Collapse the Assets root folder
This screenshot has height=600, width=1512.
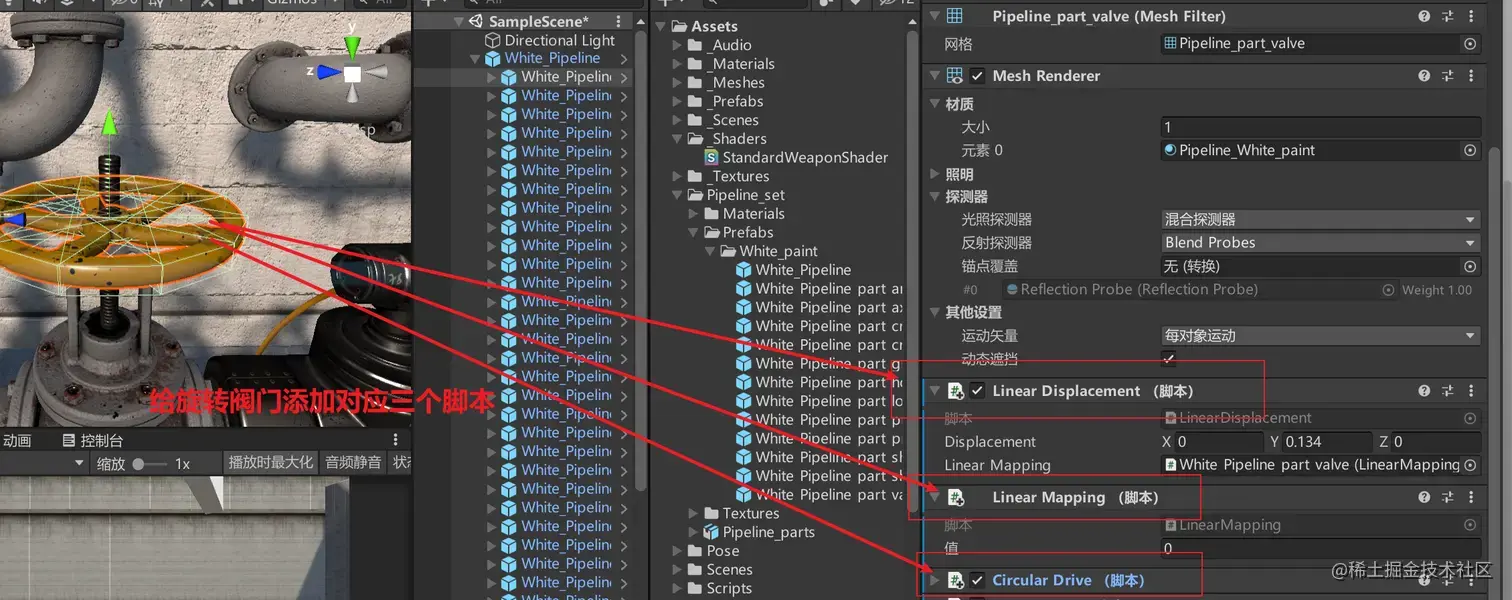tap(662, 26)
